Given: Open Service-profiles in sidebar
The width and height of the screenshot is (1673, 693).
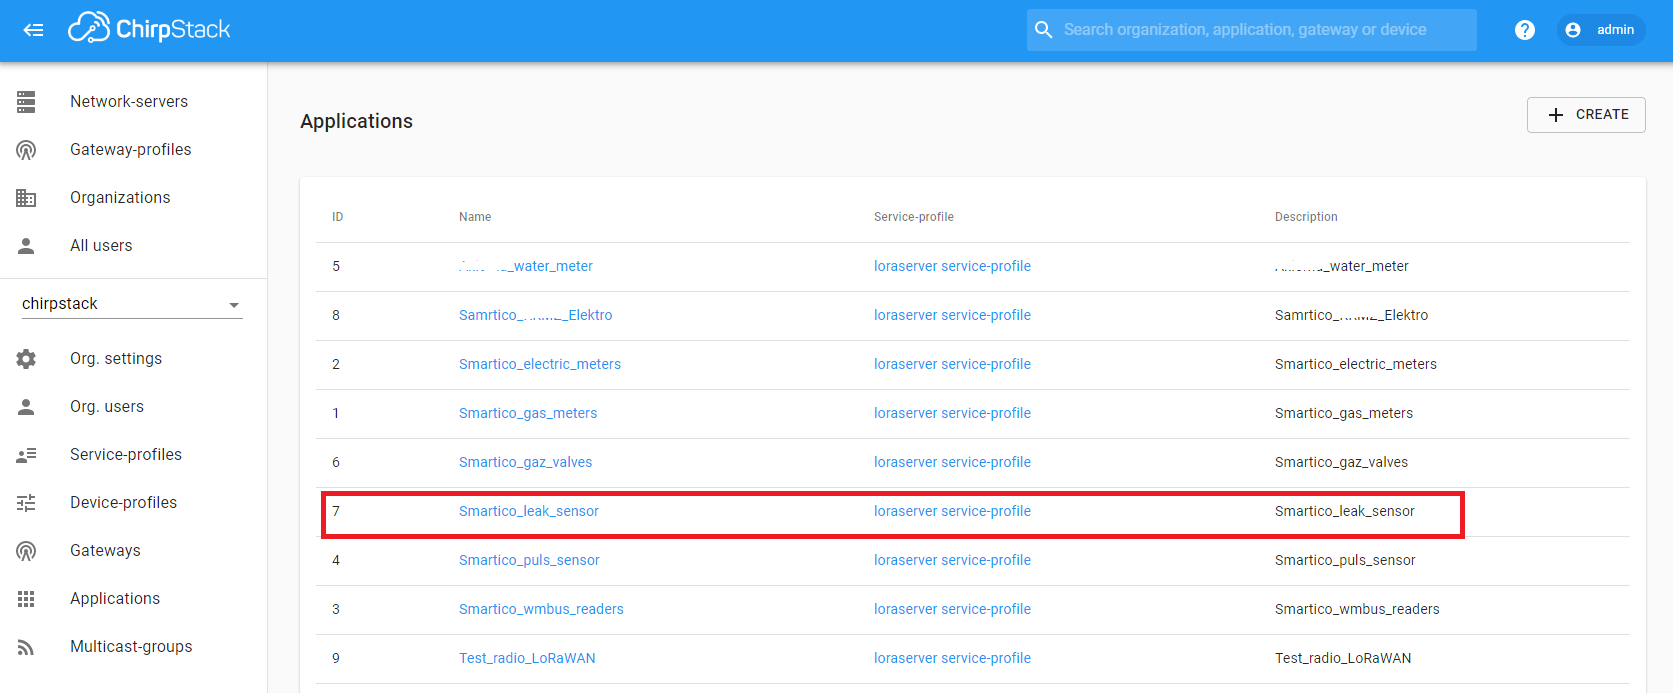Looking at the screenshot, I should pos(126,455).
